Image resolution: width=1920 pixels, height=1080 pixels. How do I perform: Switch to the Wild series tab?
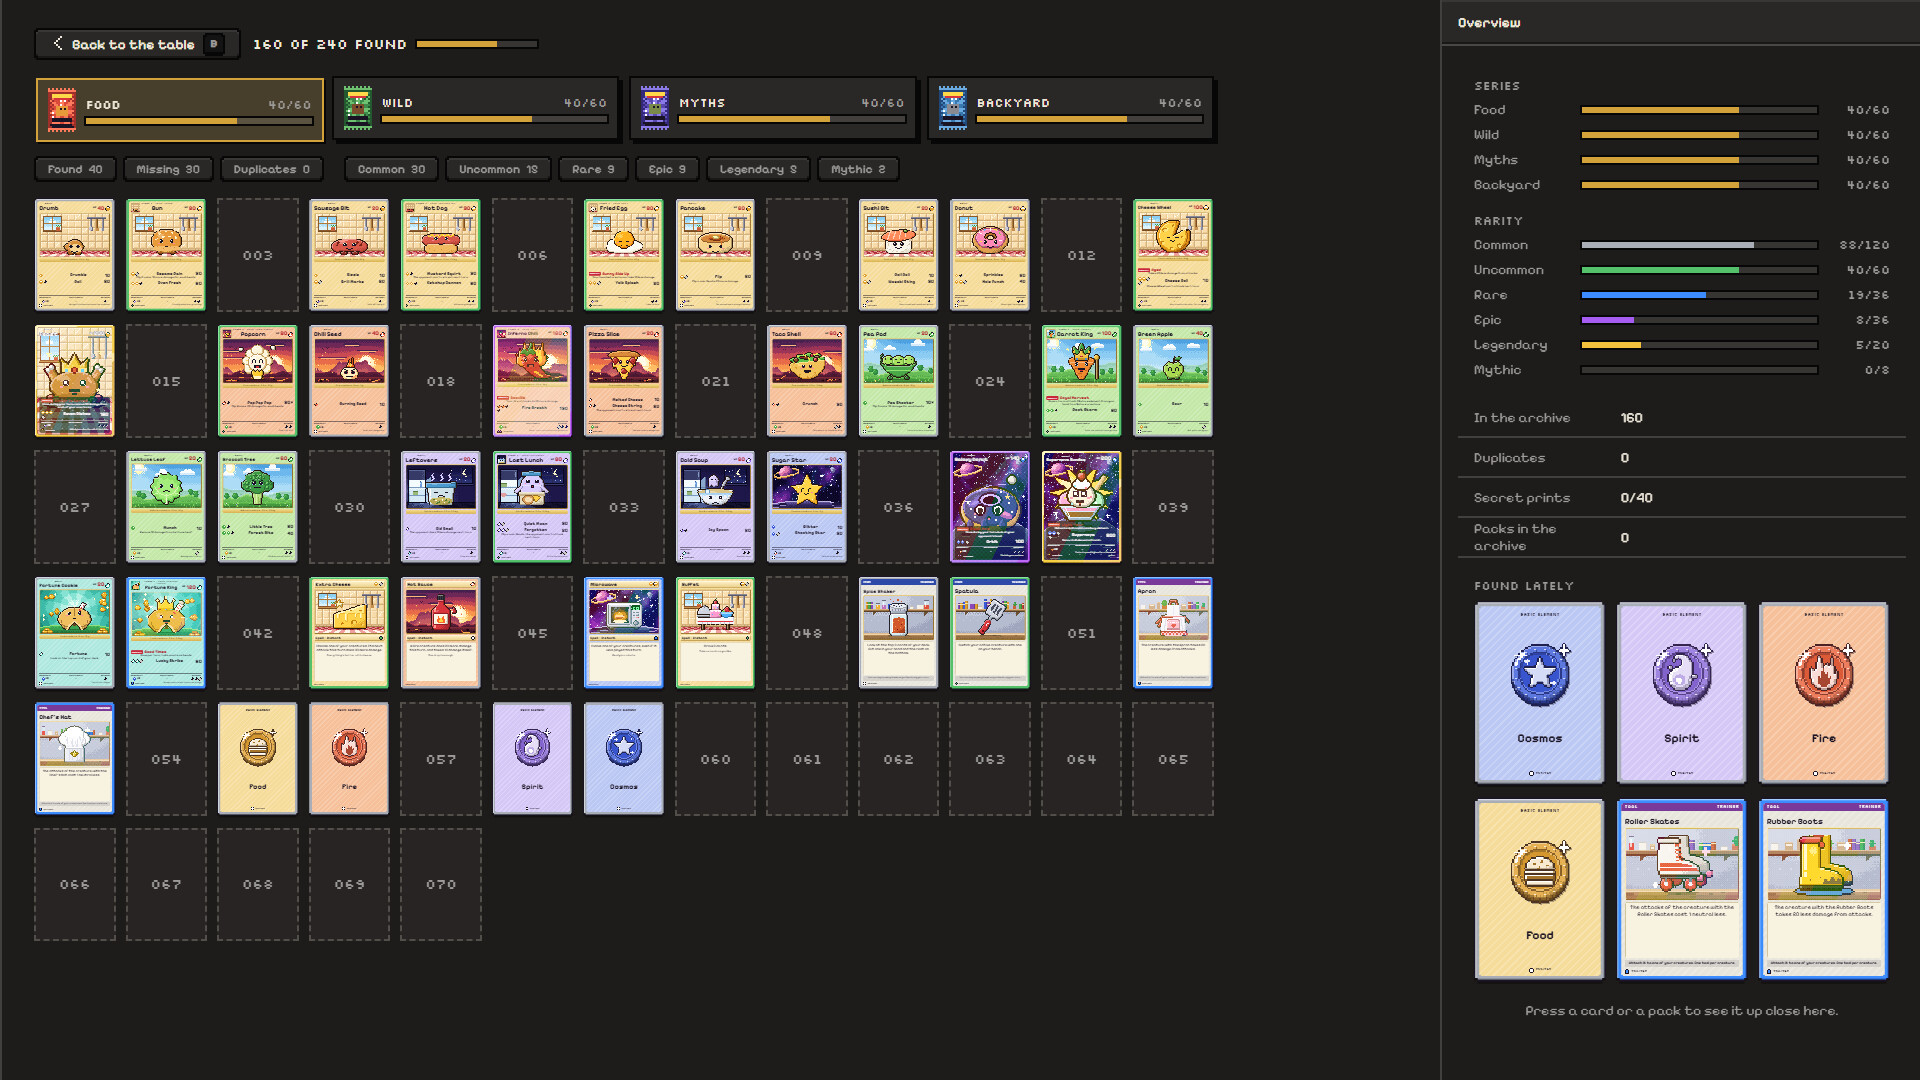(x=475, y=108)
